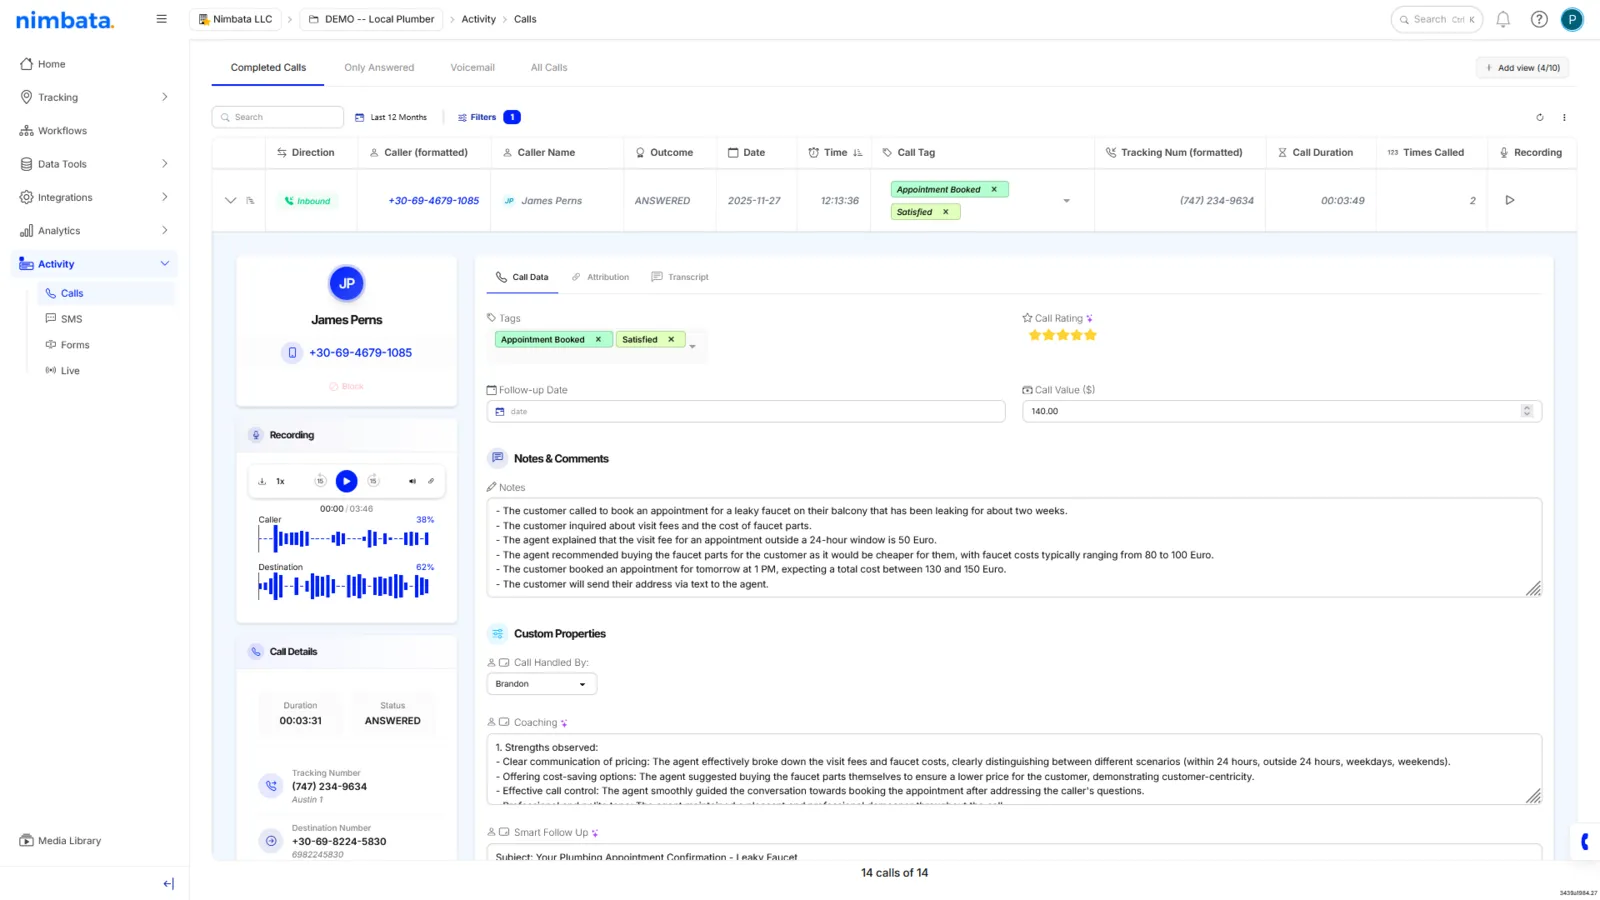
Task: Open the Filters button
Action: [x=488, y=117]
